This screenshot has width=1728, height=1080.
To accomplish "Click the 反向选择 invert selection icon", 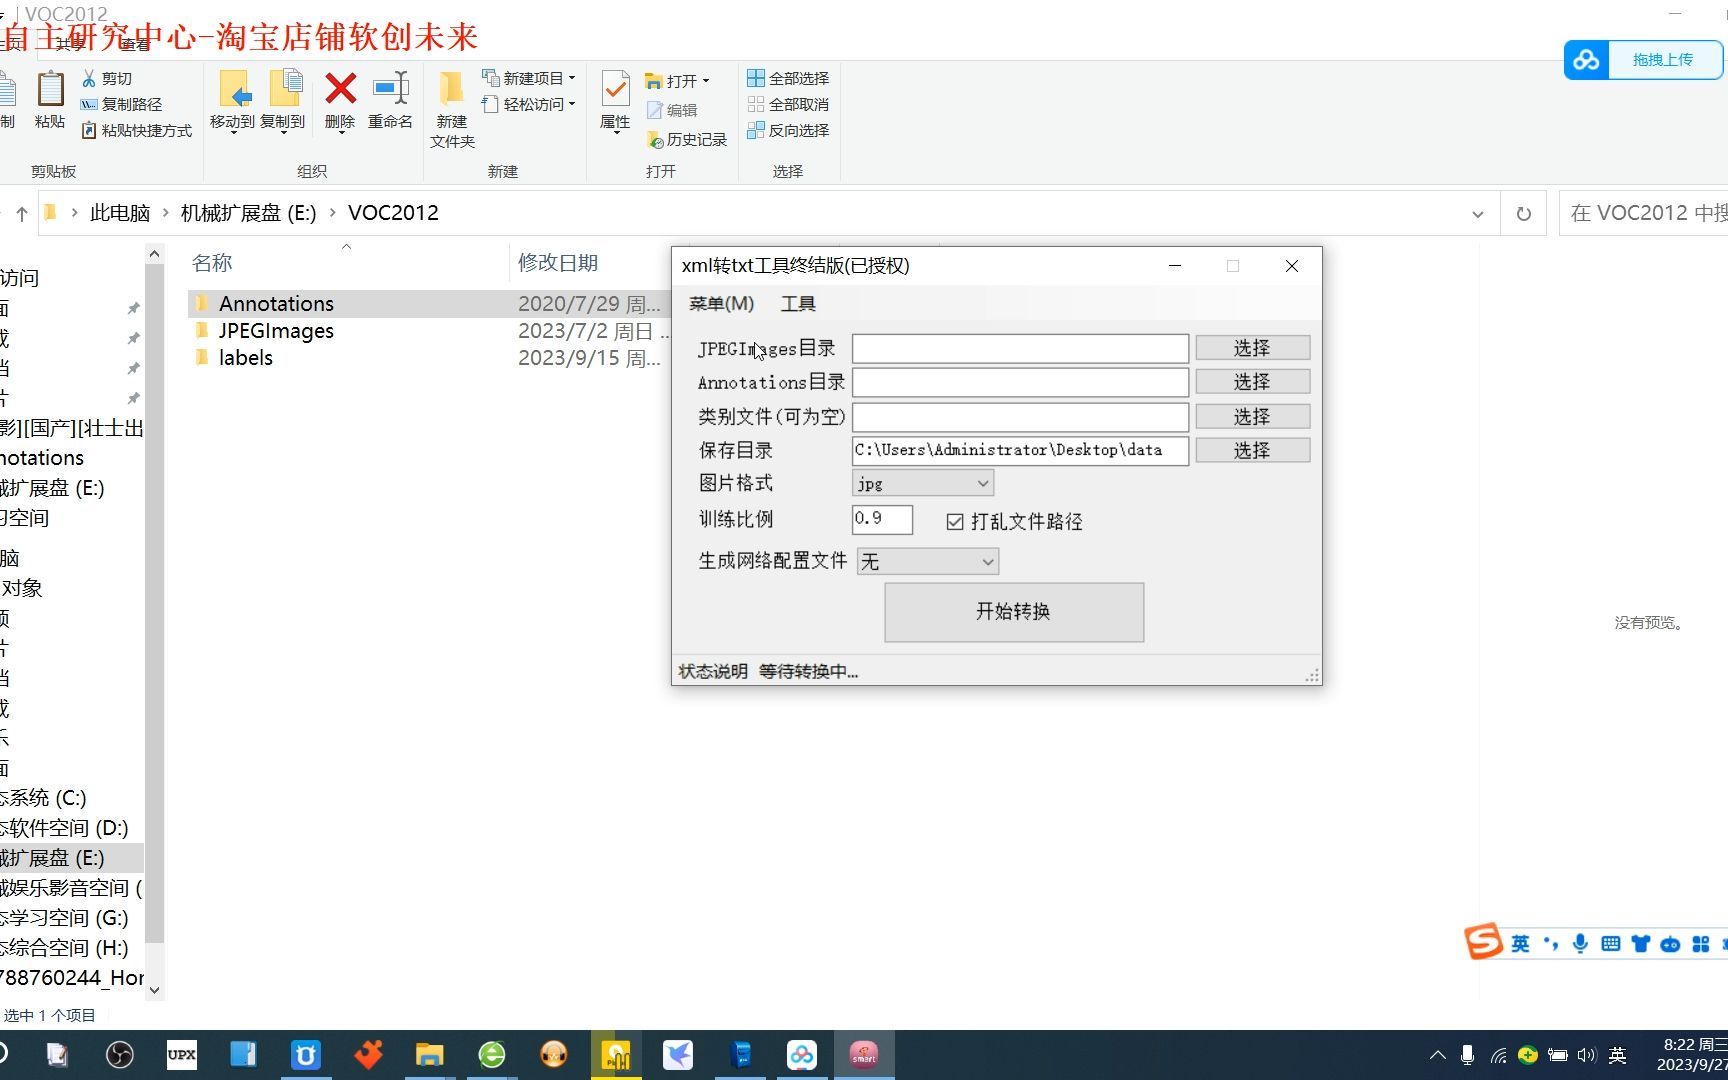I will tap(757, 130).
